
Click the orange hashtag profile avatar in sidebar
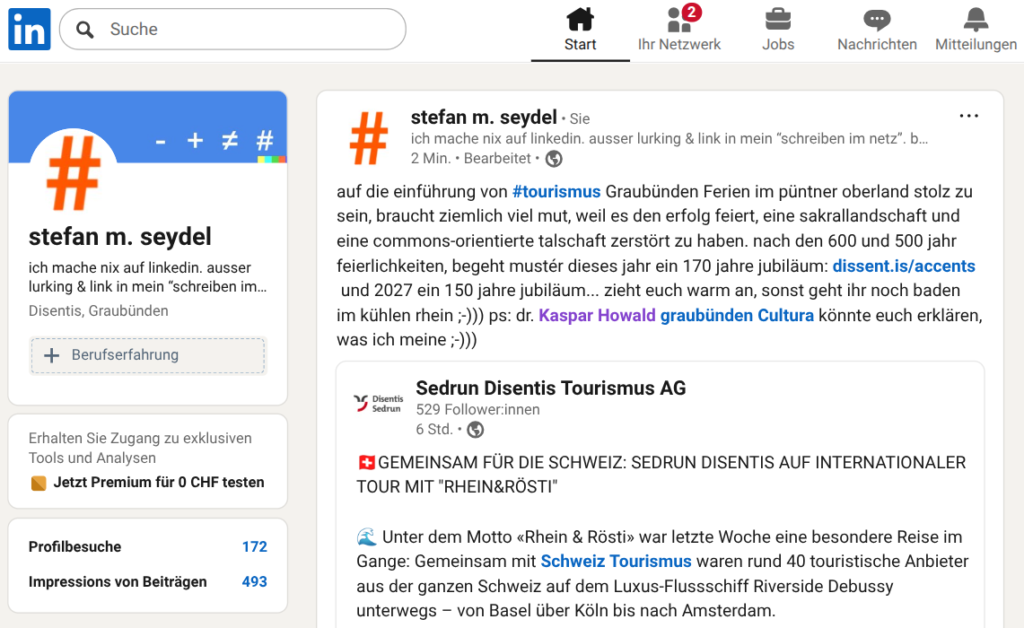(x=74, y=174)
